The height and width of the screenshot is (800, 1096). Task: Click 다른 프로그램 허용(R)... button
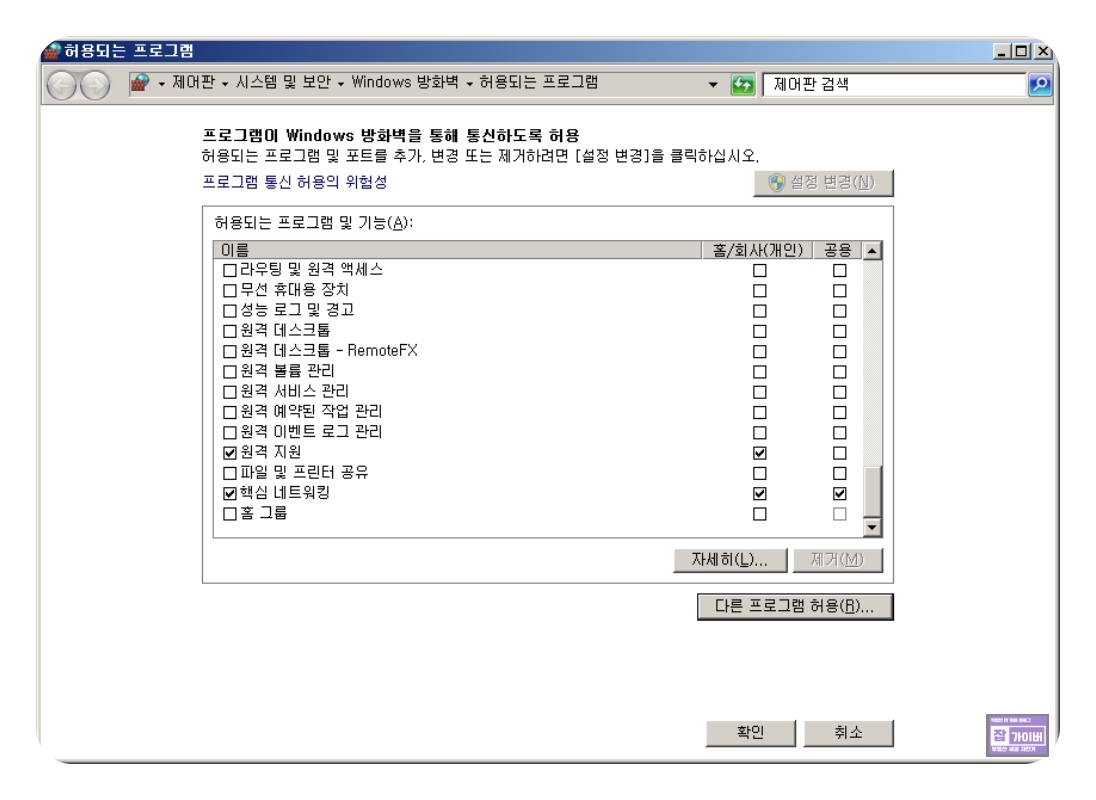coord(795,606)
